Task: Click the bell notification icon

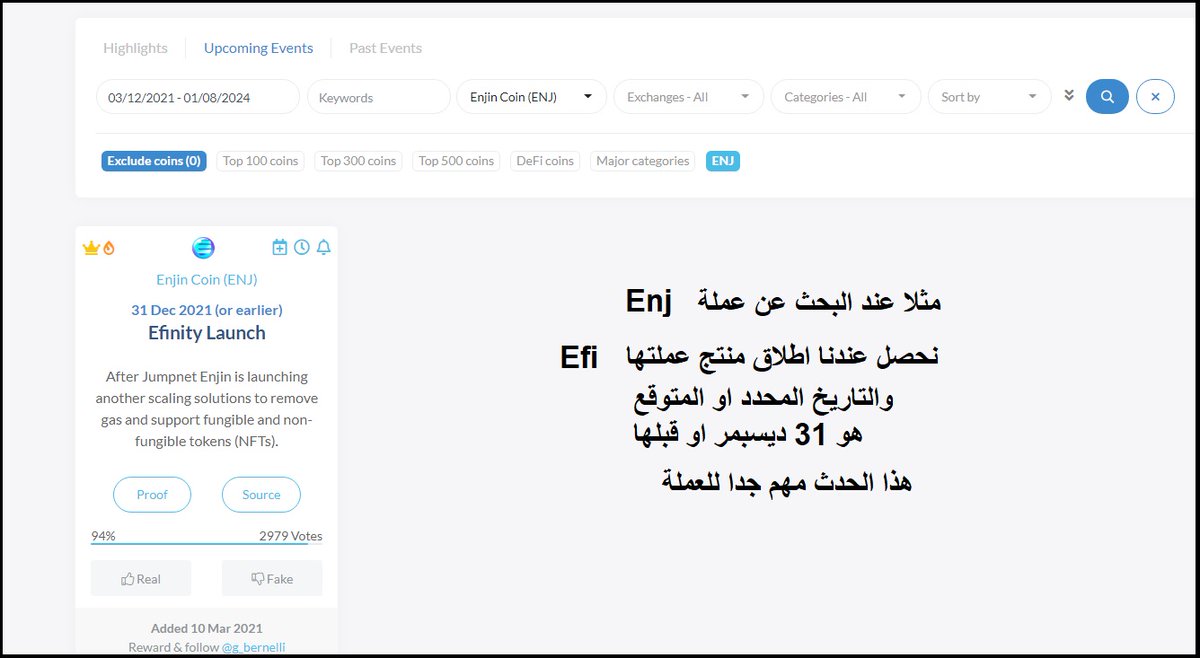Action: coord(323,247)
